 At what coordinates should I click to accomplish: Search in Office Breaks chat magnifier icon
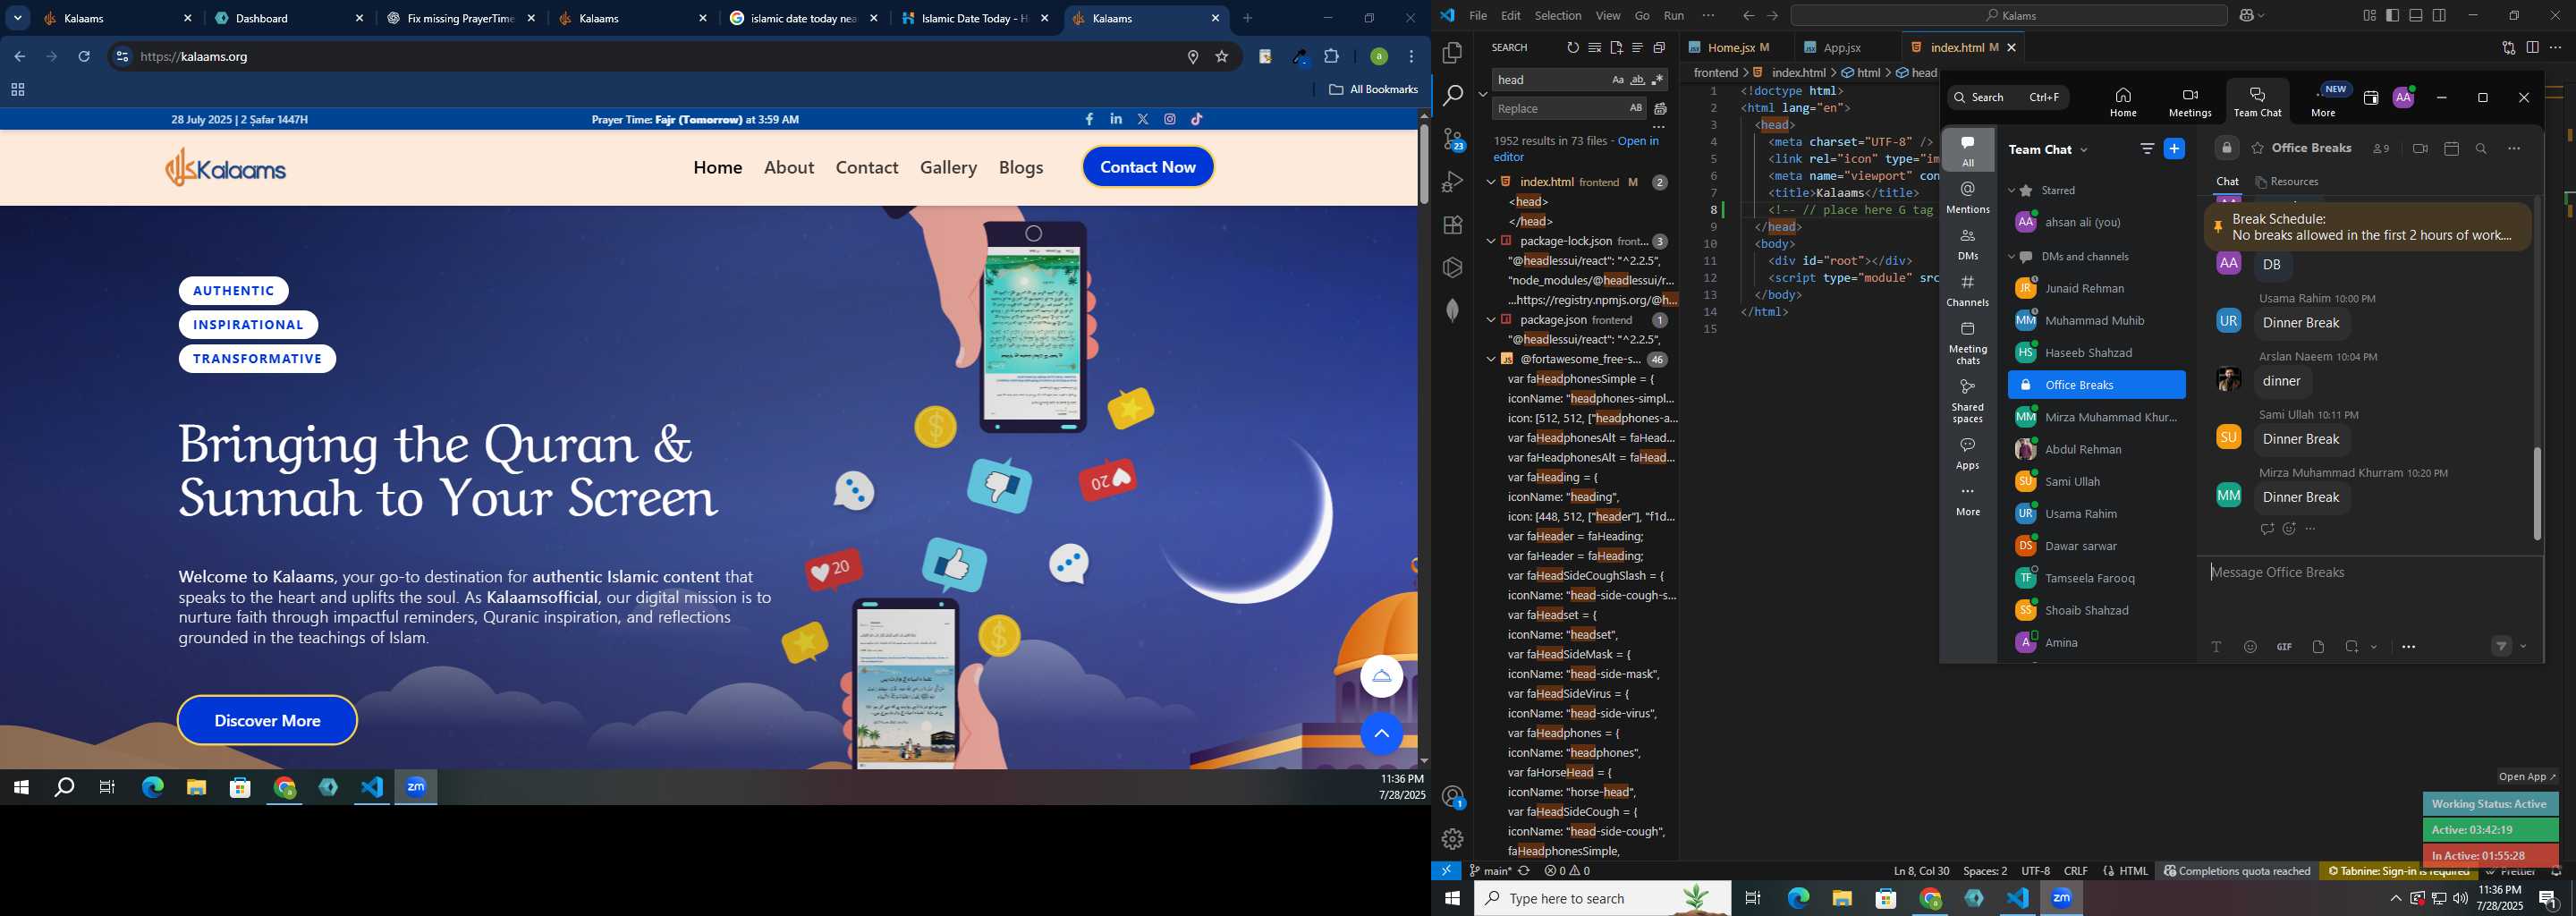pyautogui.click(x=2481, y=149)
